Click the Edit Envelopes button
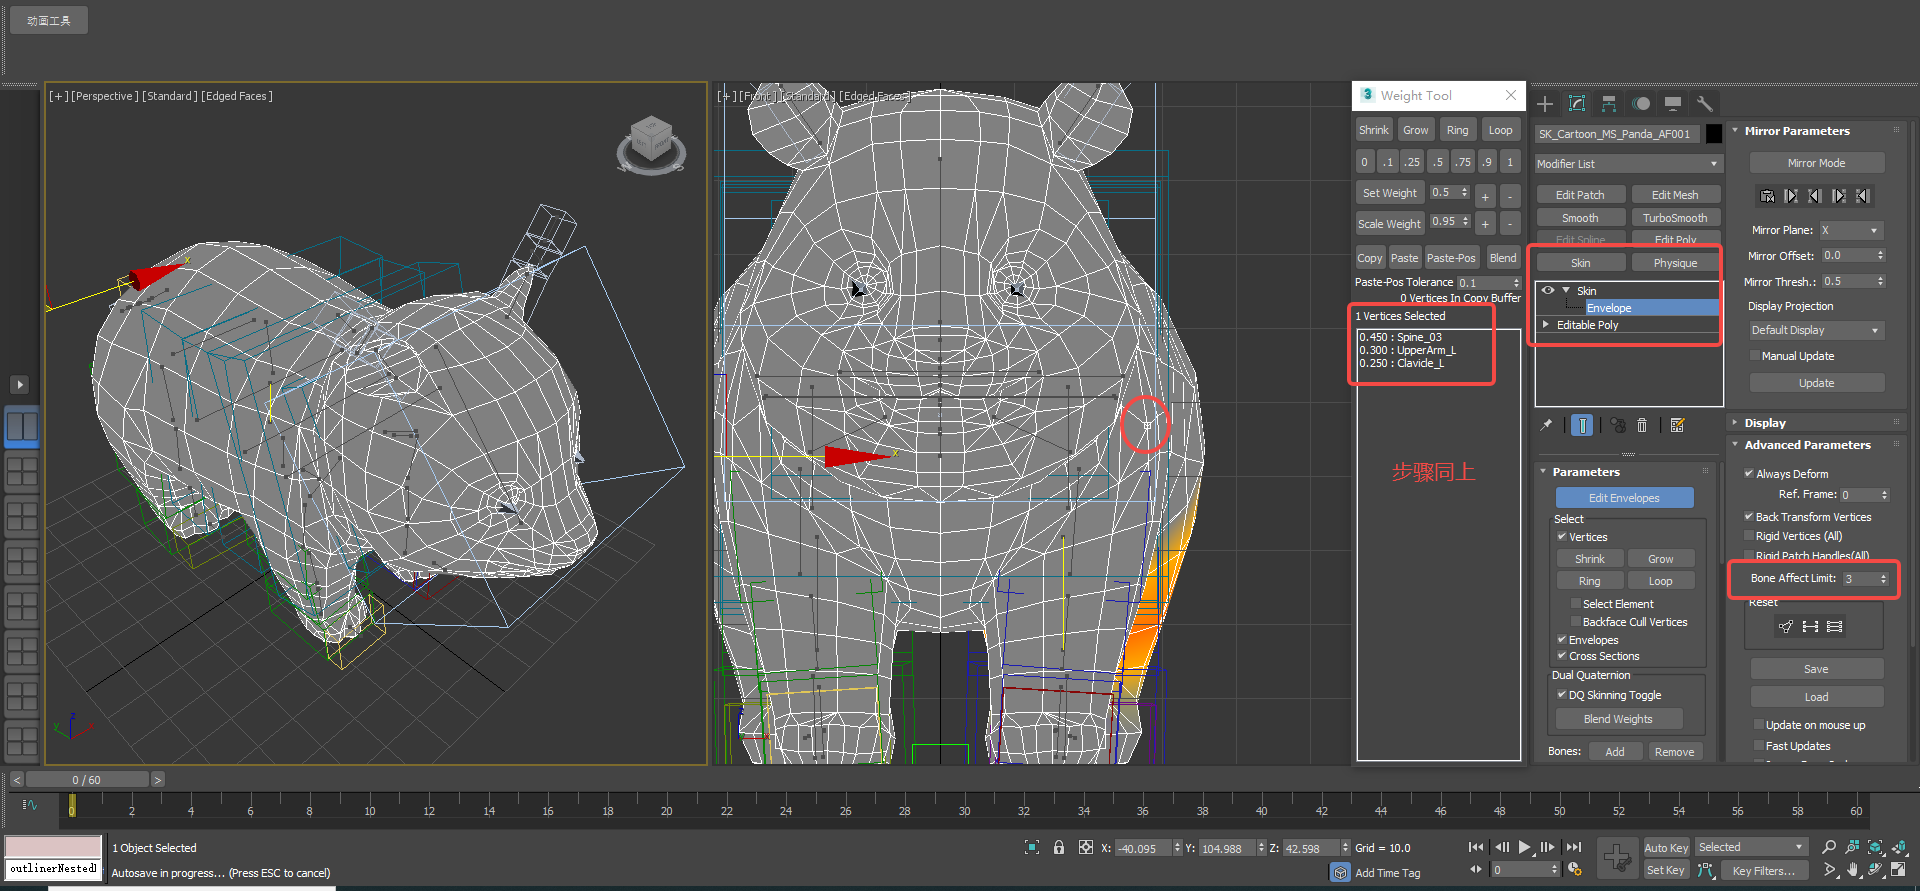The width and height of the screenshot is (1920, 891). click(1624, 498)
